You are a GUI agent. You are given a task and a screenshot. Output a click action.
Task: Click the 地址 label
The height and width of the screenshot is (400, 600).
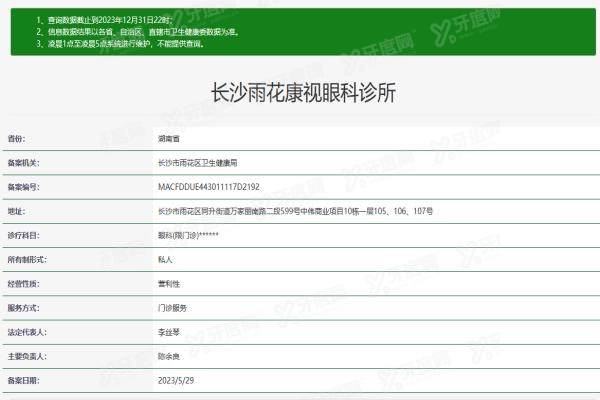16,211
